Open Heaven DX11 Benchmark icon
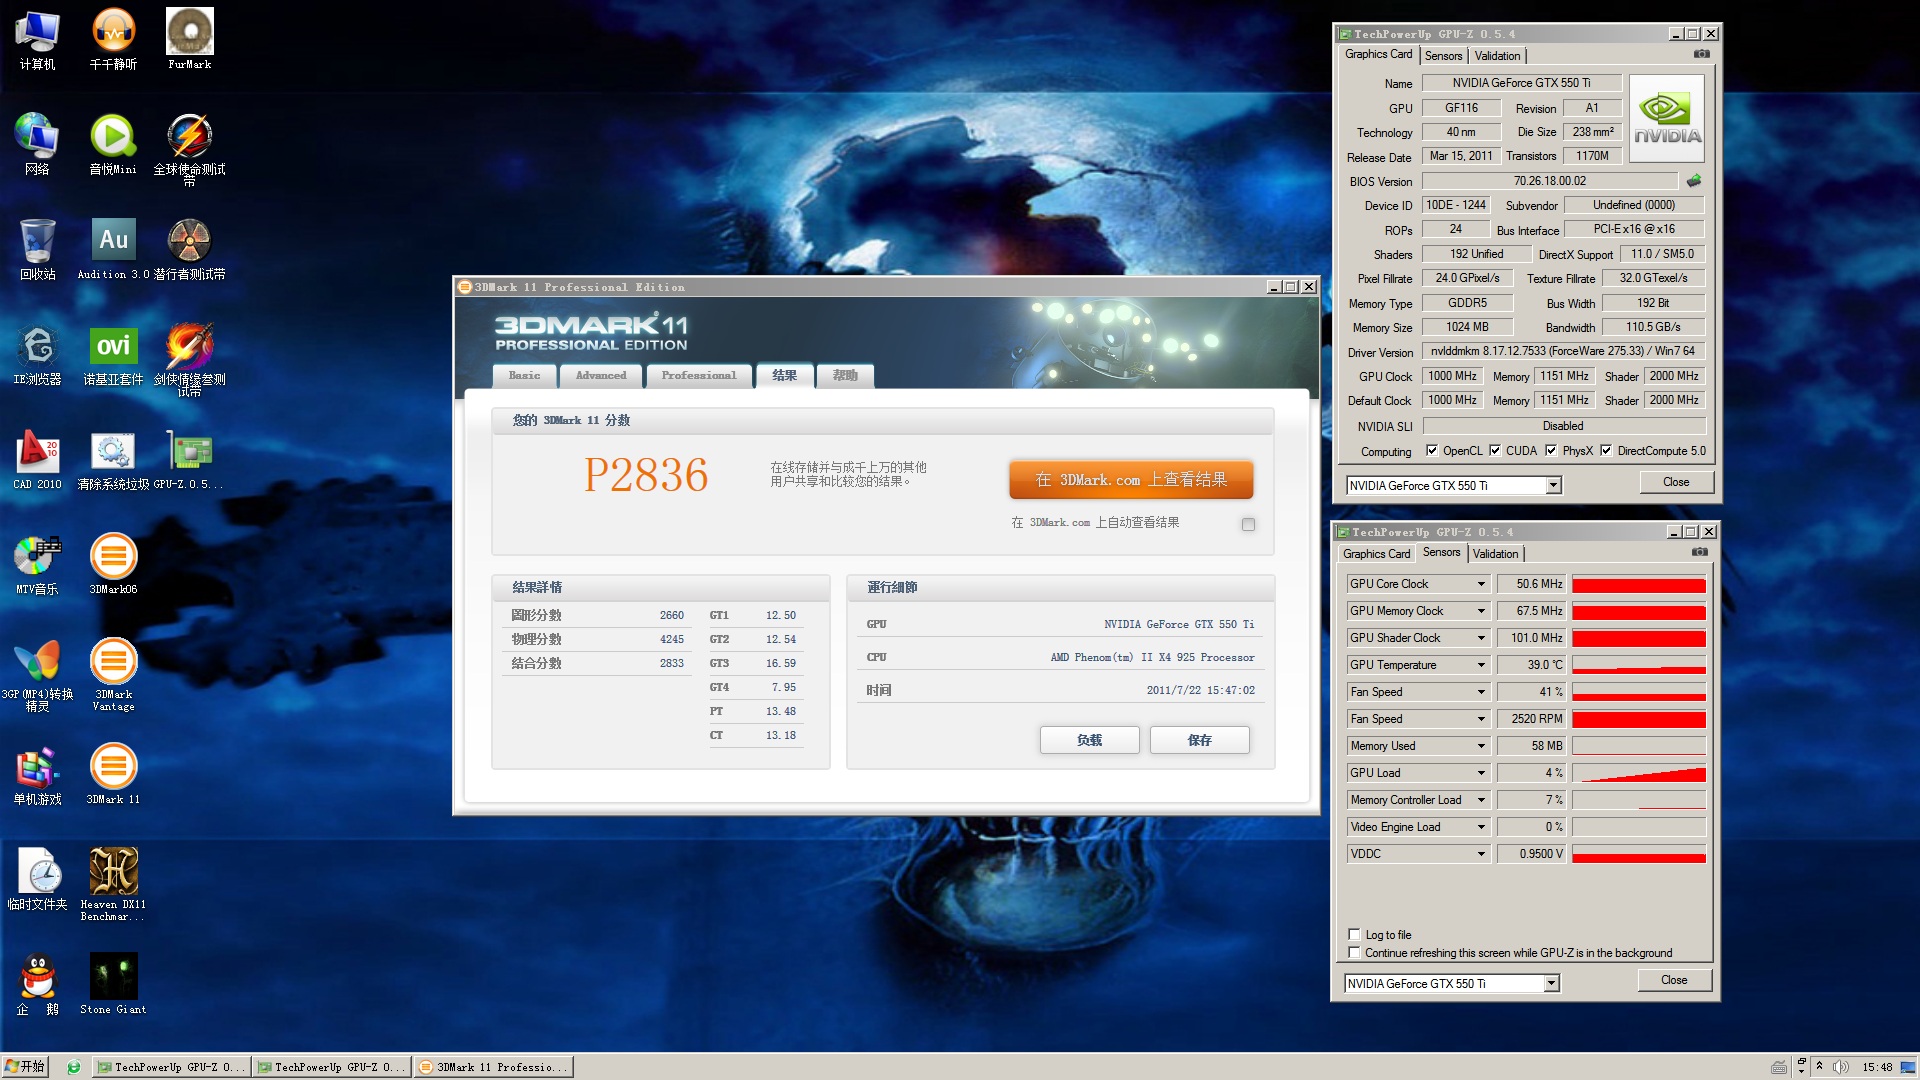The width and height of the screenshot is (1920, 1080). [x=113, y=884]
